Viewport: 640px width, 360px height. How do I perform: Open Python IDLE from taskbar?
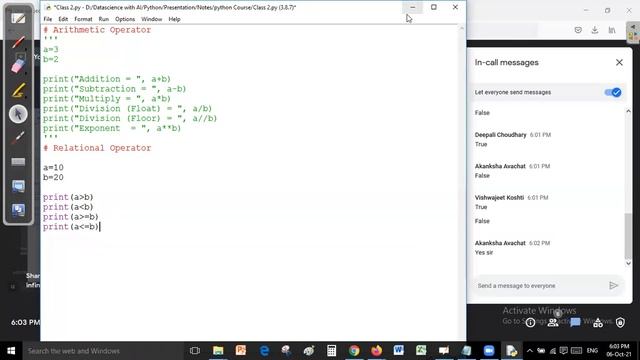511,351
